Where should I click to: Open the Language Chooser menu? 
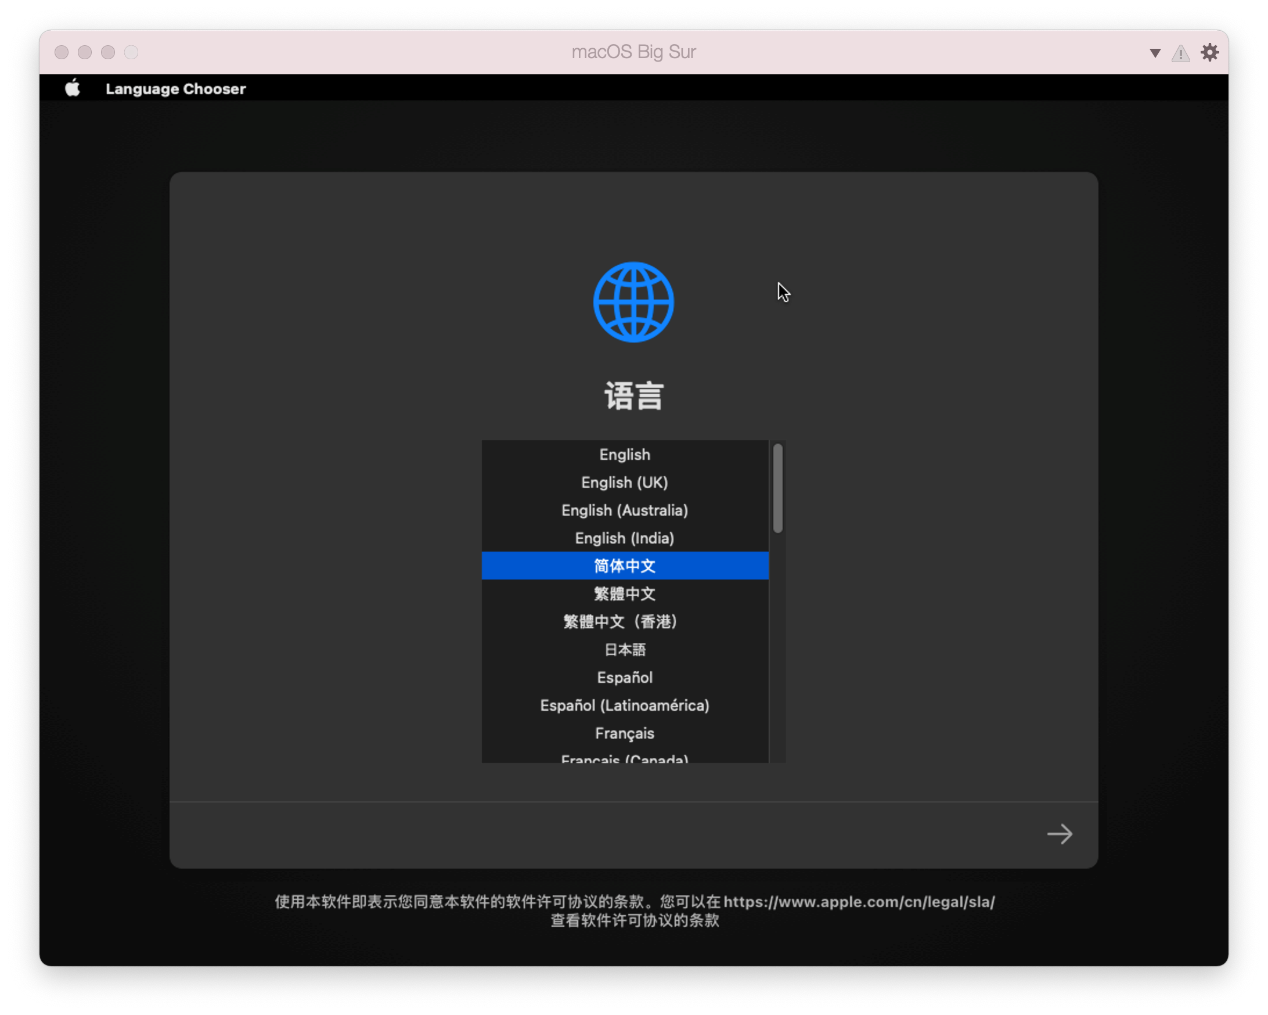pyautogui.click(x=175, y=89)
